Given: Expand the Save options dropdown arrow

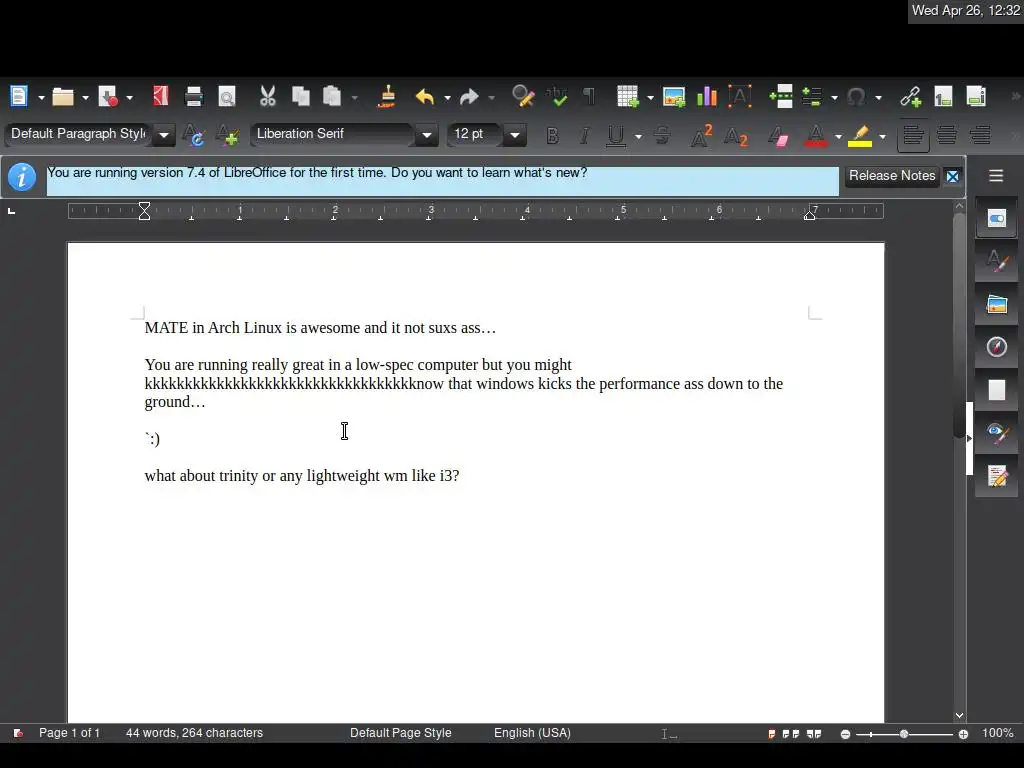Looking at the screenshot, I should 129,98.
